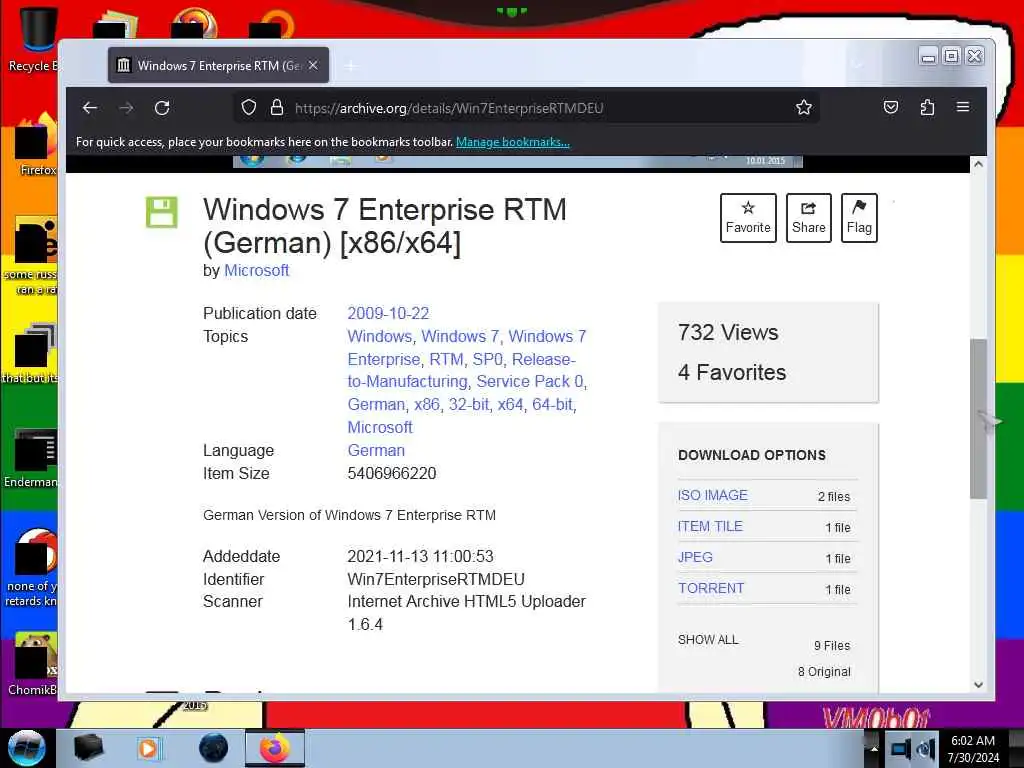This screenshot has width=1024, height=768.
Task: Select the Addeddate value 2021-11-13 11:00:53
Action: 420,556
